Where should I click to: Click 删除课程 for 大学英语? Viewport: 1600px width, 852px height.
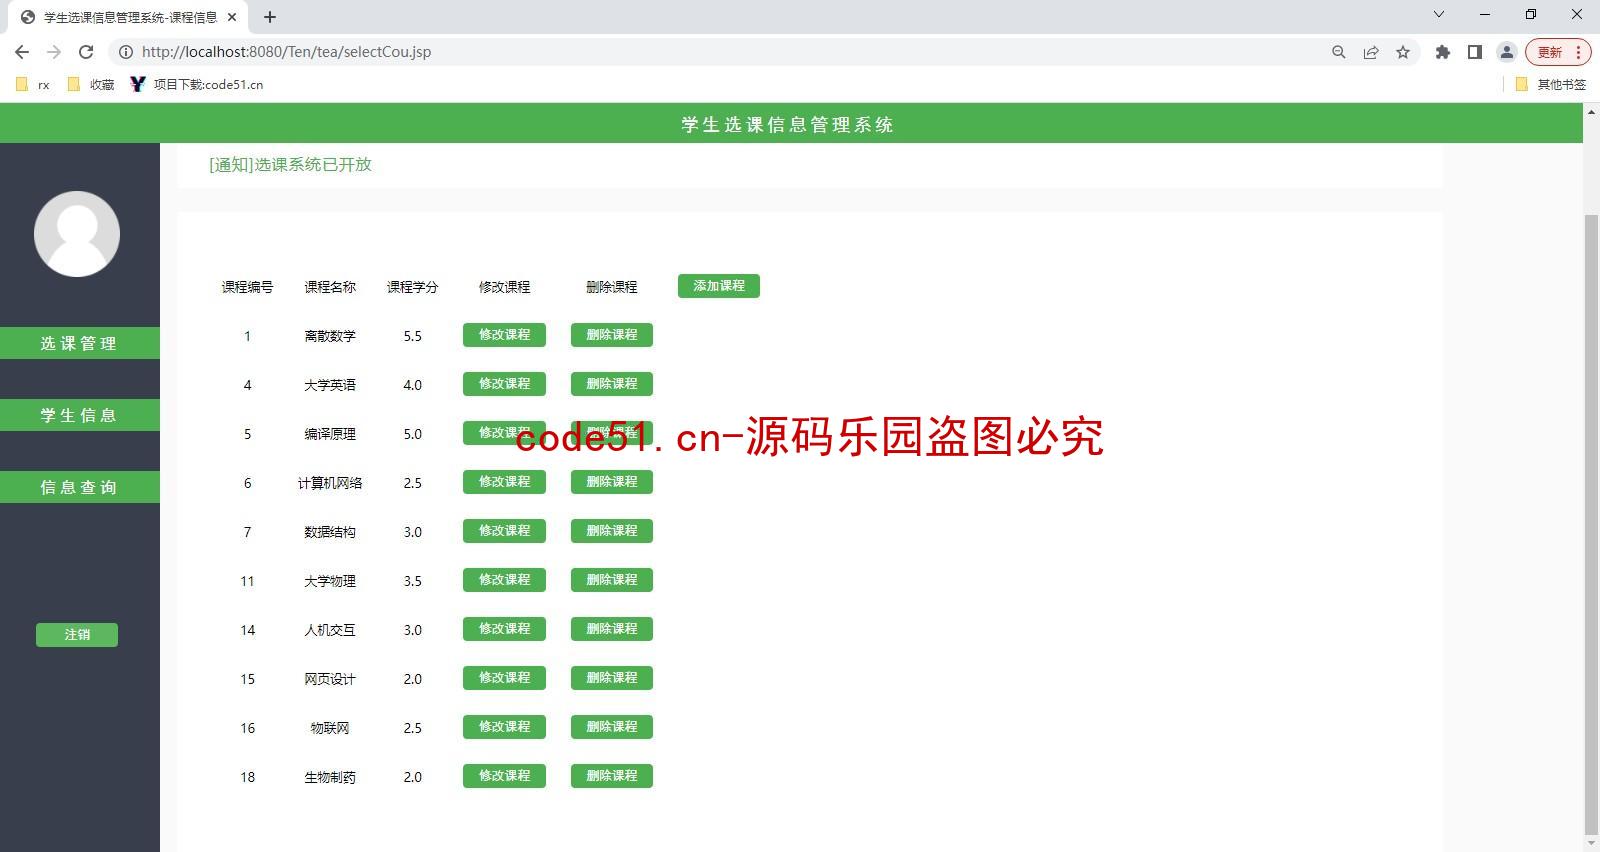pyautogui.click(x=612, y=384)
